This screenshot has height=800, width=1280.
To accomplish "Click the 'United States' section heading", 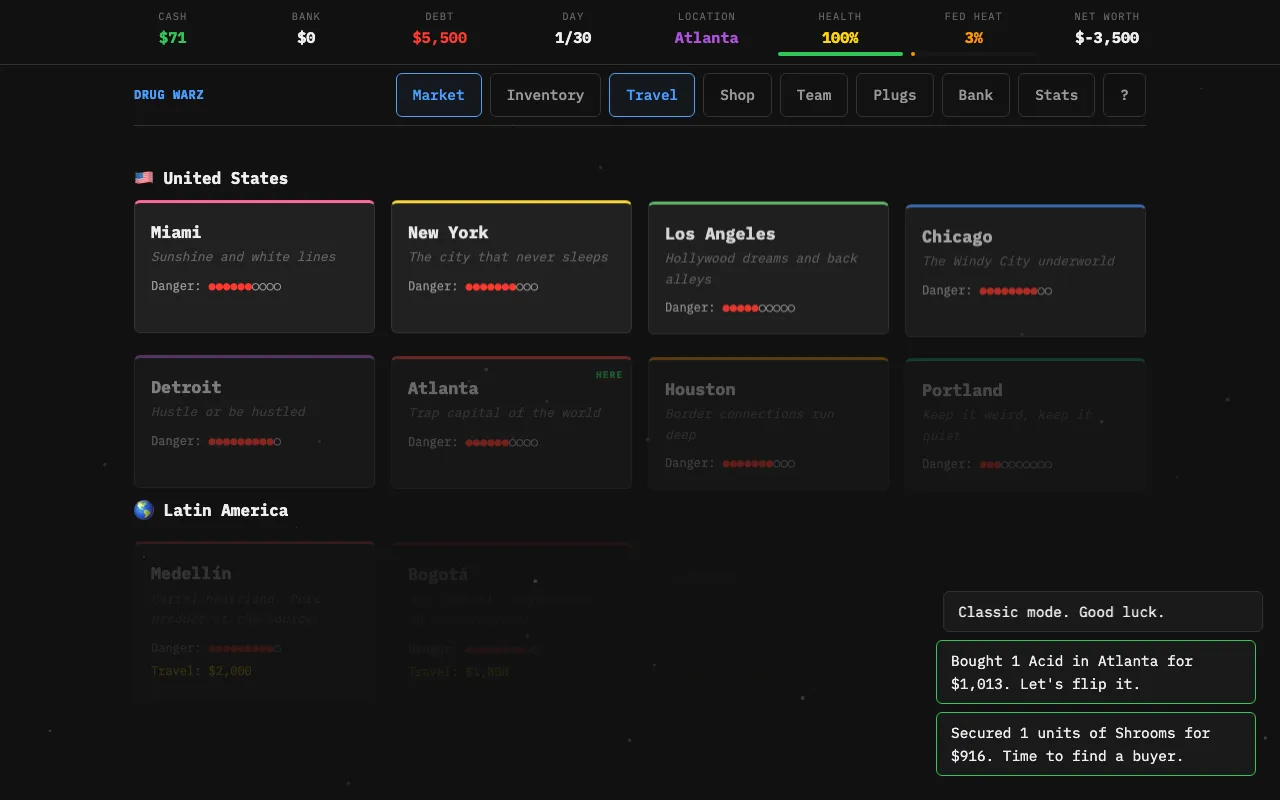I will pos(225,178).
